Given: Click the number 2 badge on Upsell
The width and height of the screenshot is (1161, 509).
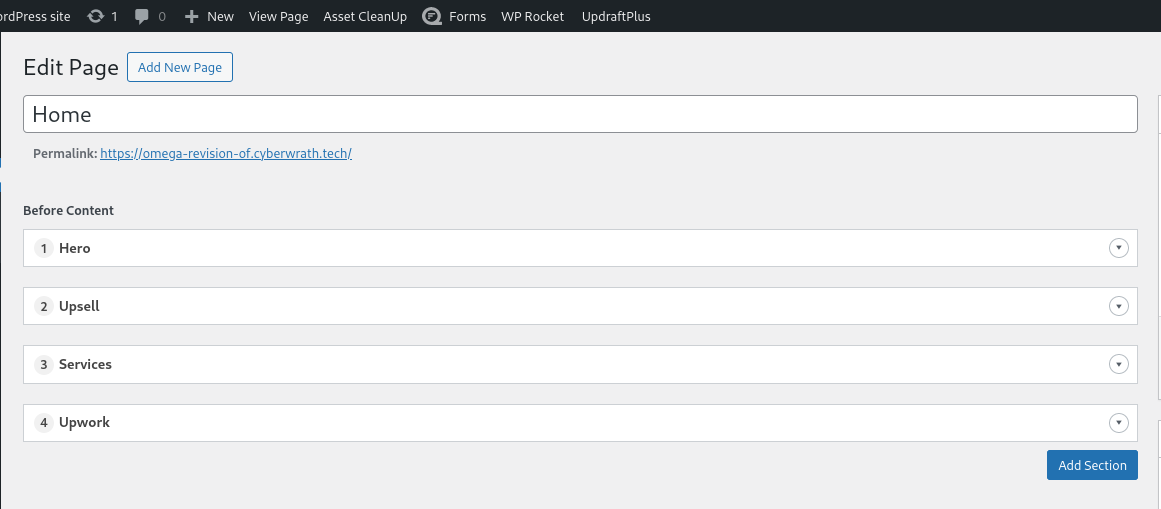Looking at the screenshot, I should (x=43, y=306).
